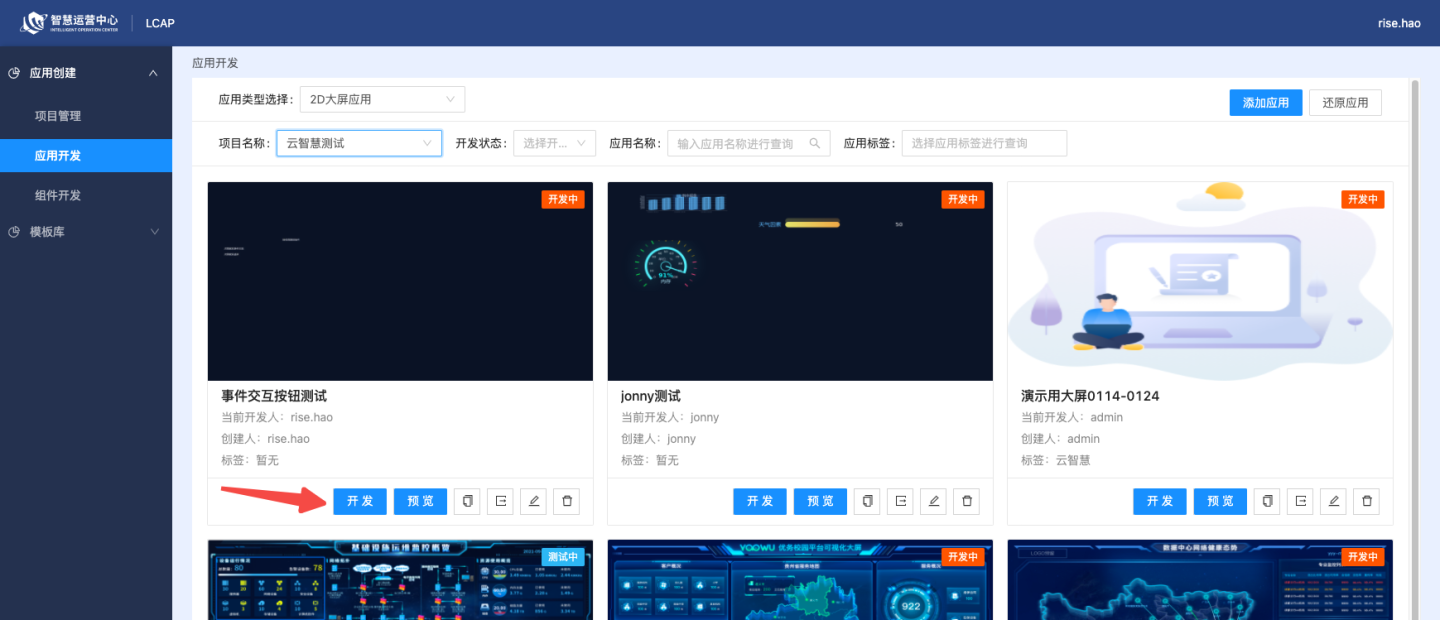Open the 开发状态 dropdown

point(555,143)
